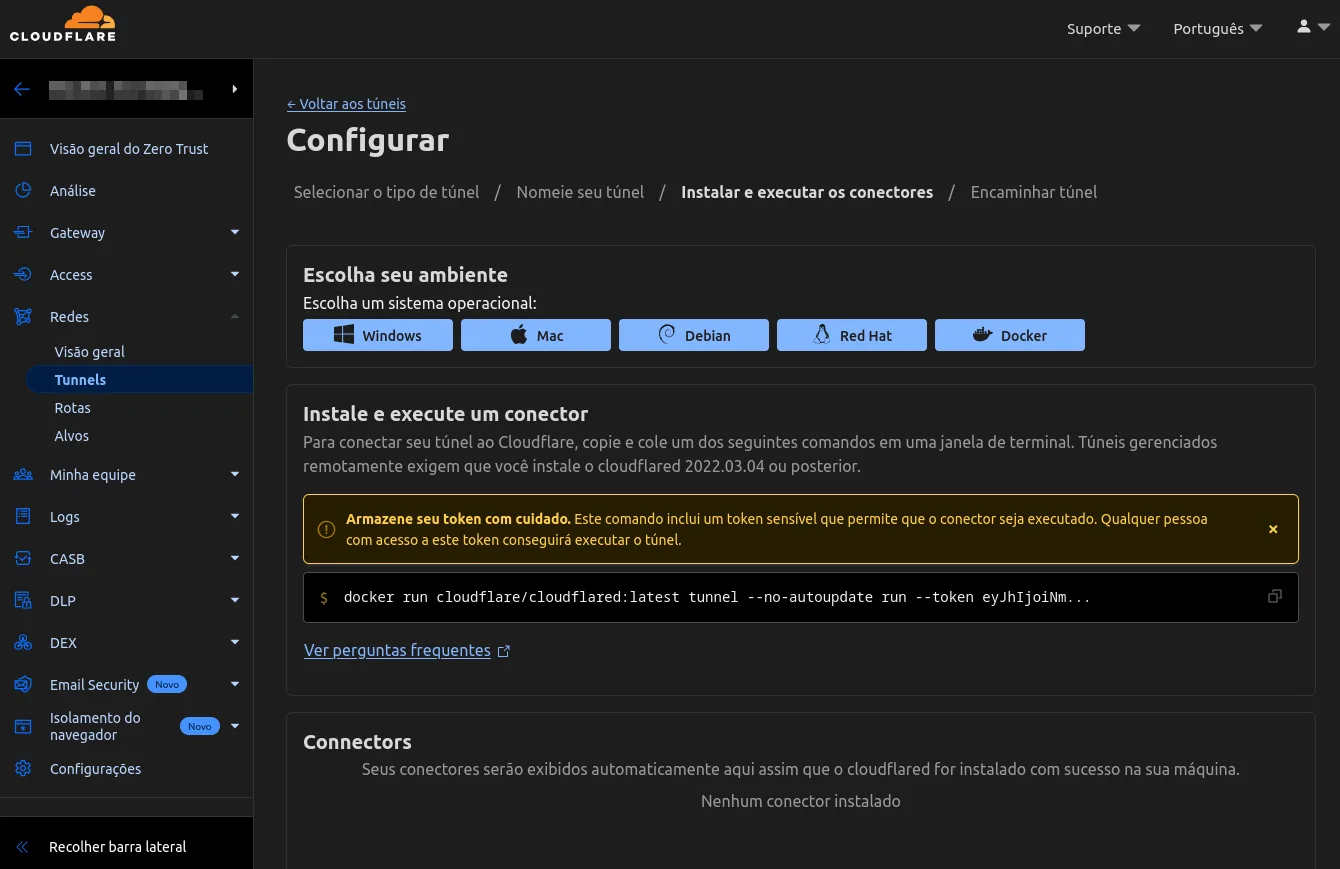Screen dimensions: 1340x869
Task: Click the Análise chart icon
Action: [x=23, y=191]
